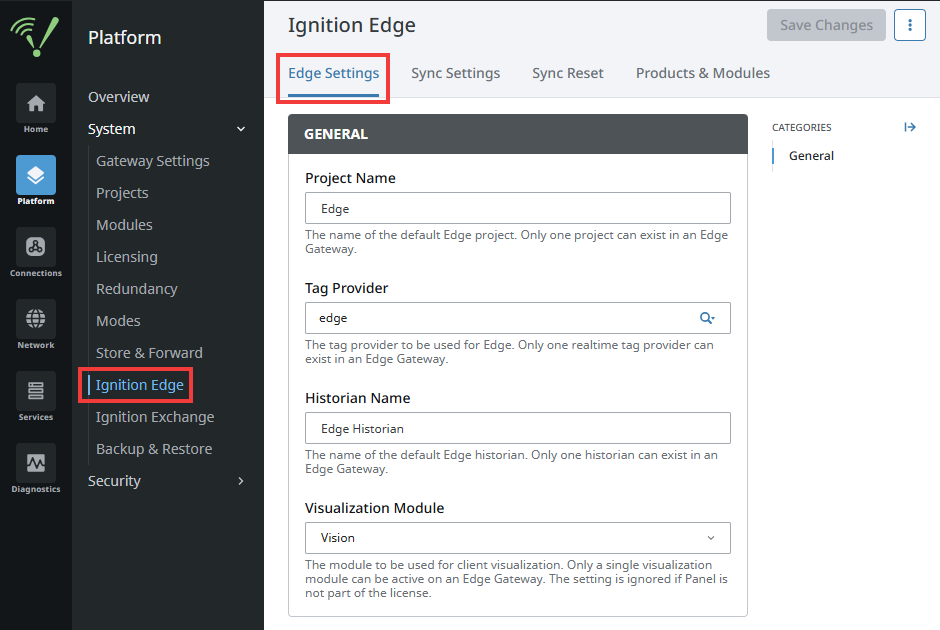Click the GENERAL section header

click(517, 134)
